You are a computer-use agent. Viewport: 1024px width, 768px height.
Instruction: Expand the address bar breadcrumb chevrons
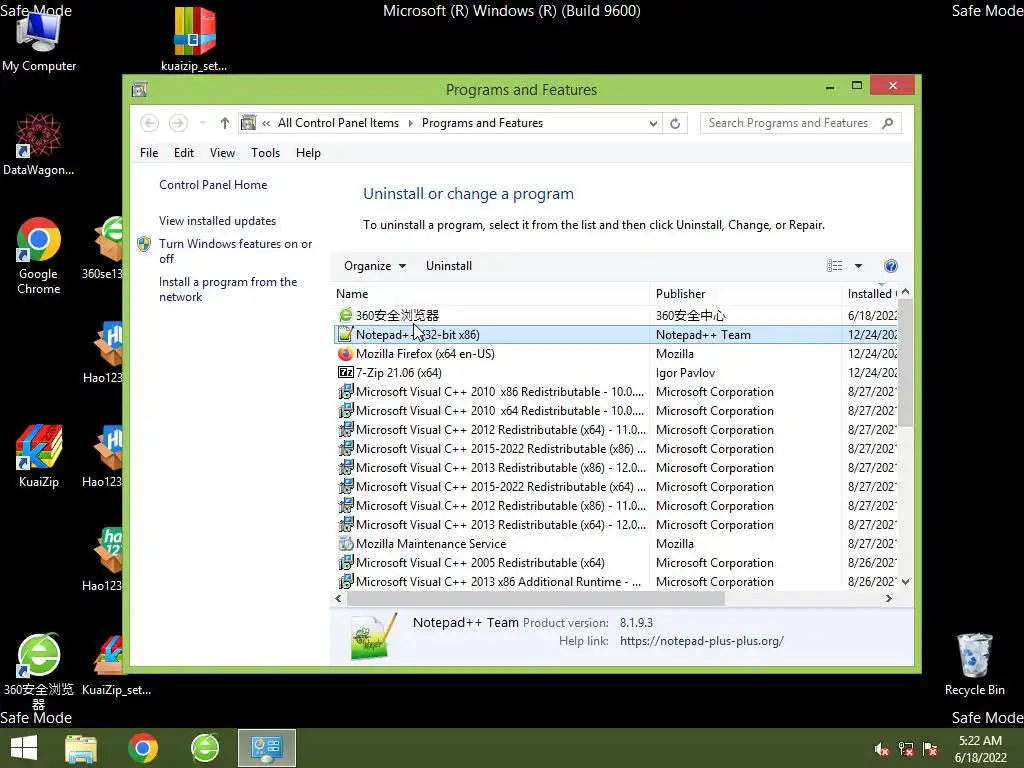coord(266,123)
